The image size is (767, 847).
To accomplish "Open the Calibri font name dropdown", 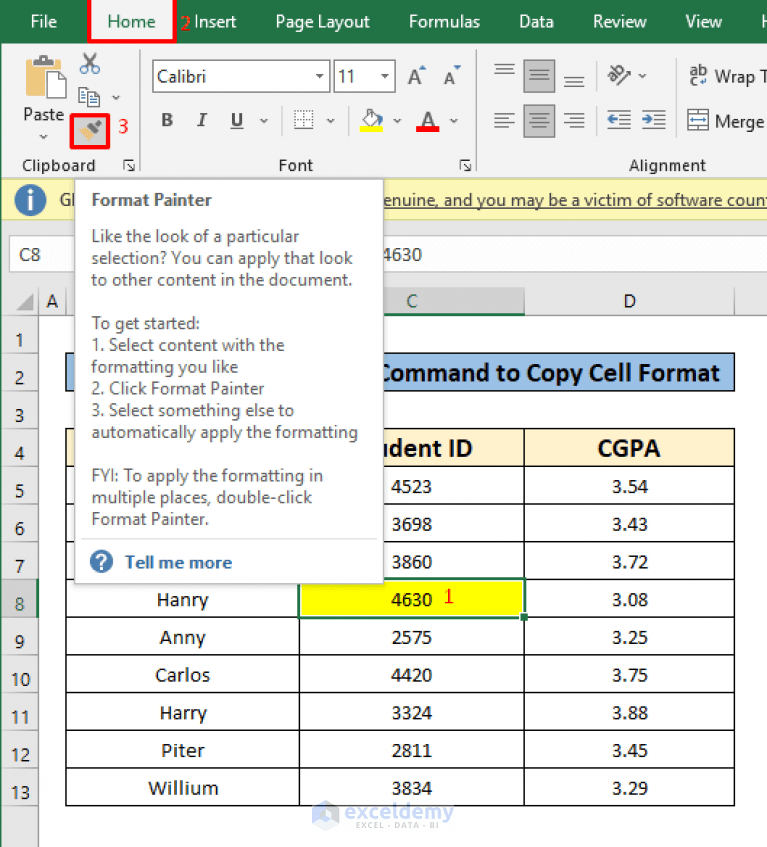I will [x=320, y=76].
